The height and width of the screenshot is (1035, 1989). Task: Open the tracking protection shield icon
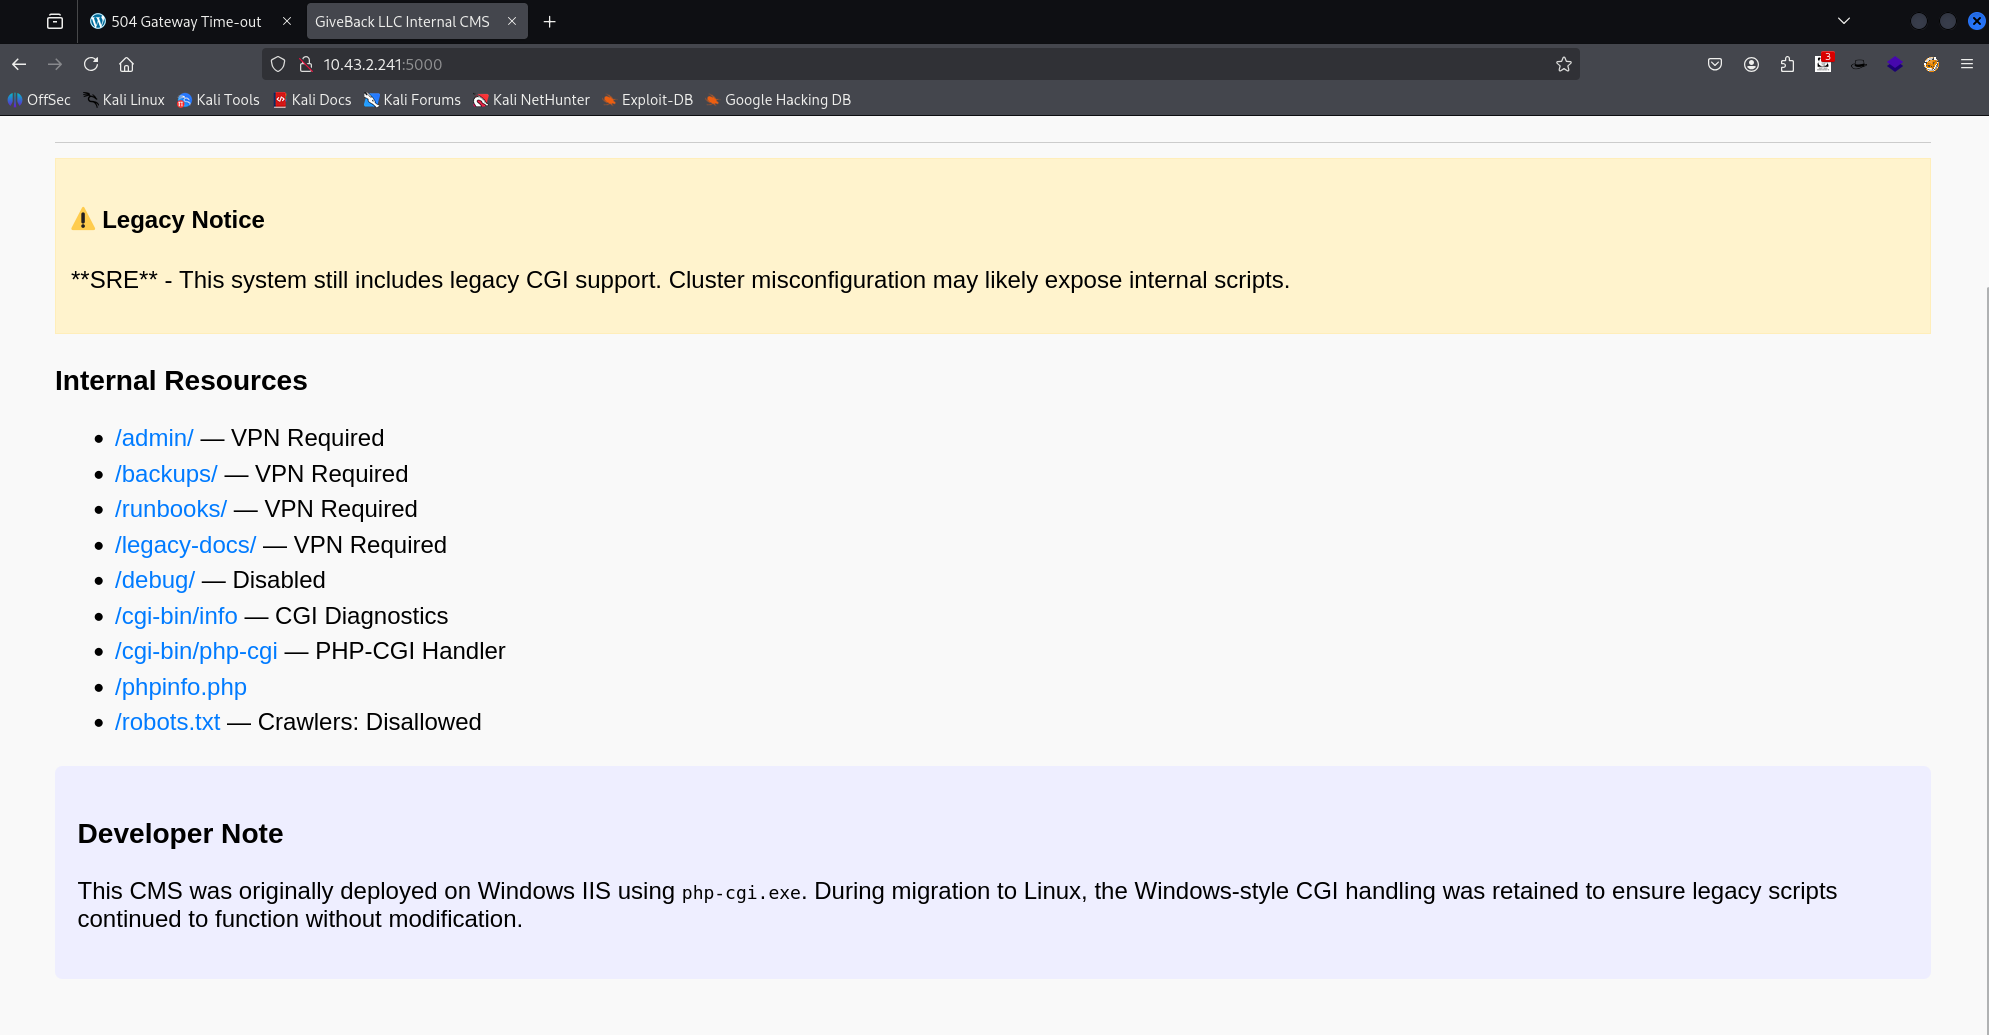pos(278,64)
